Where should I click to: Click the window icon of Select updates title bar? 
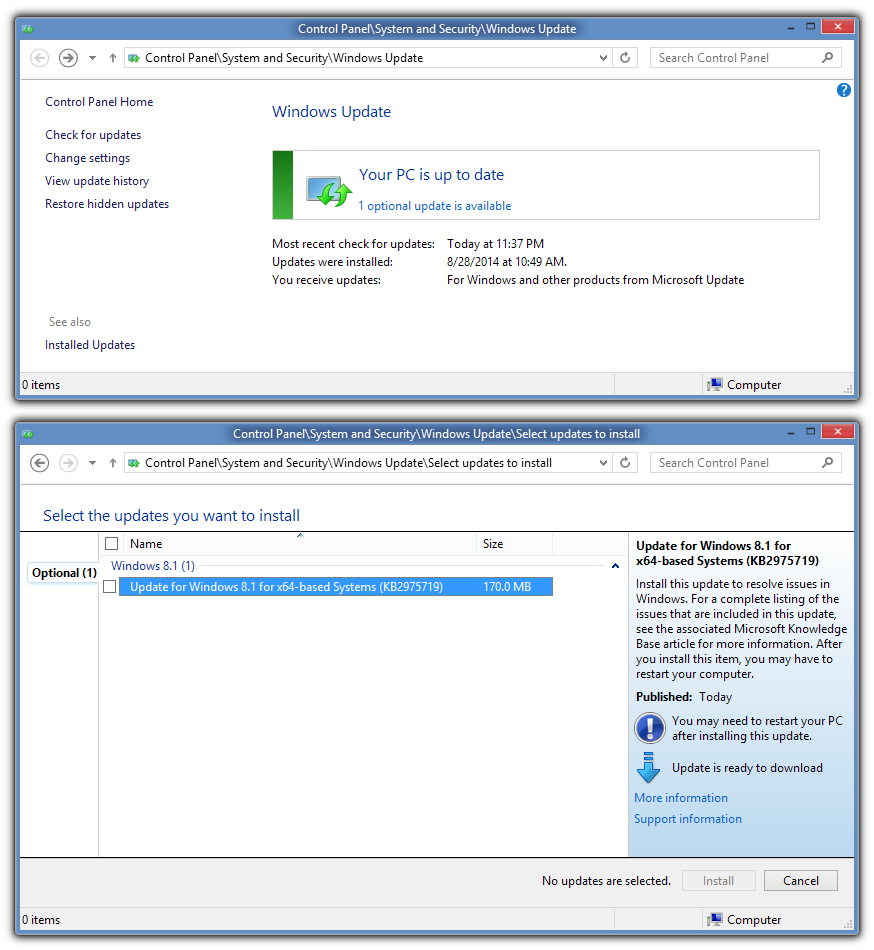coord(28,433)
